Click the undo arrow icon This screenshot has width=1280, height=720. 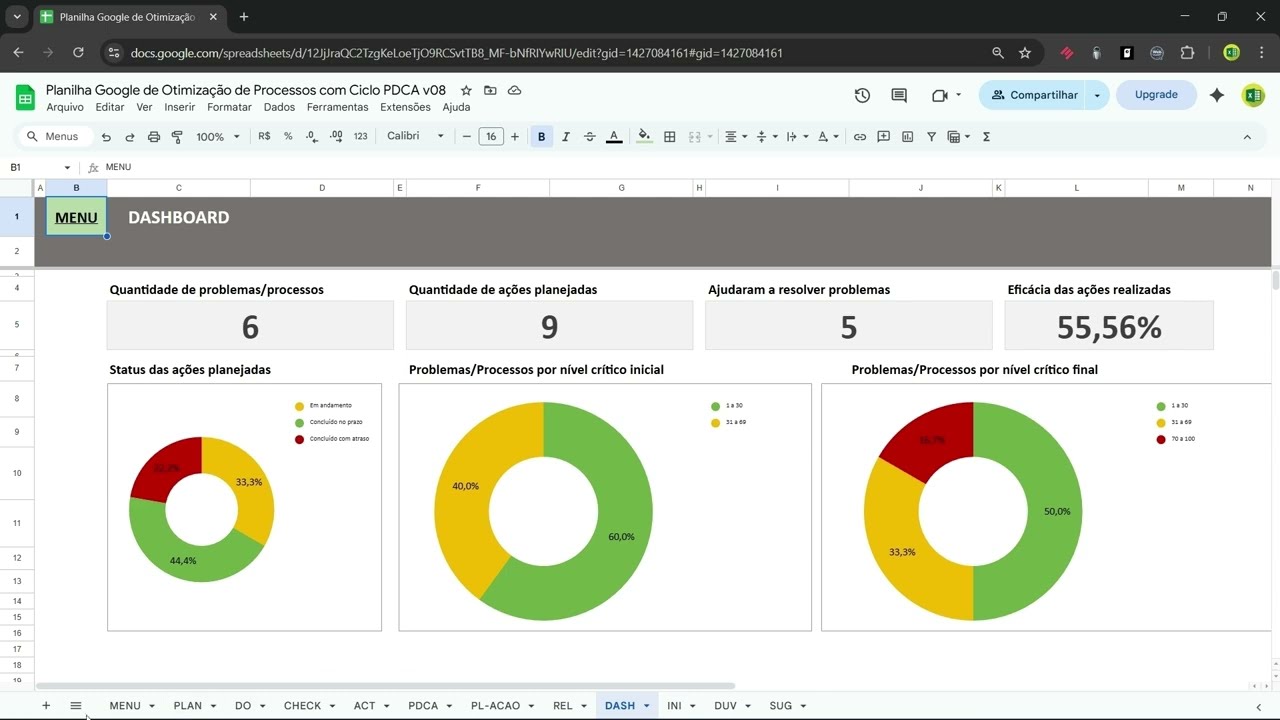click(106, 137)
